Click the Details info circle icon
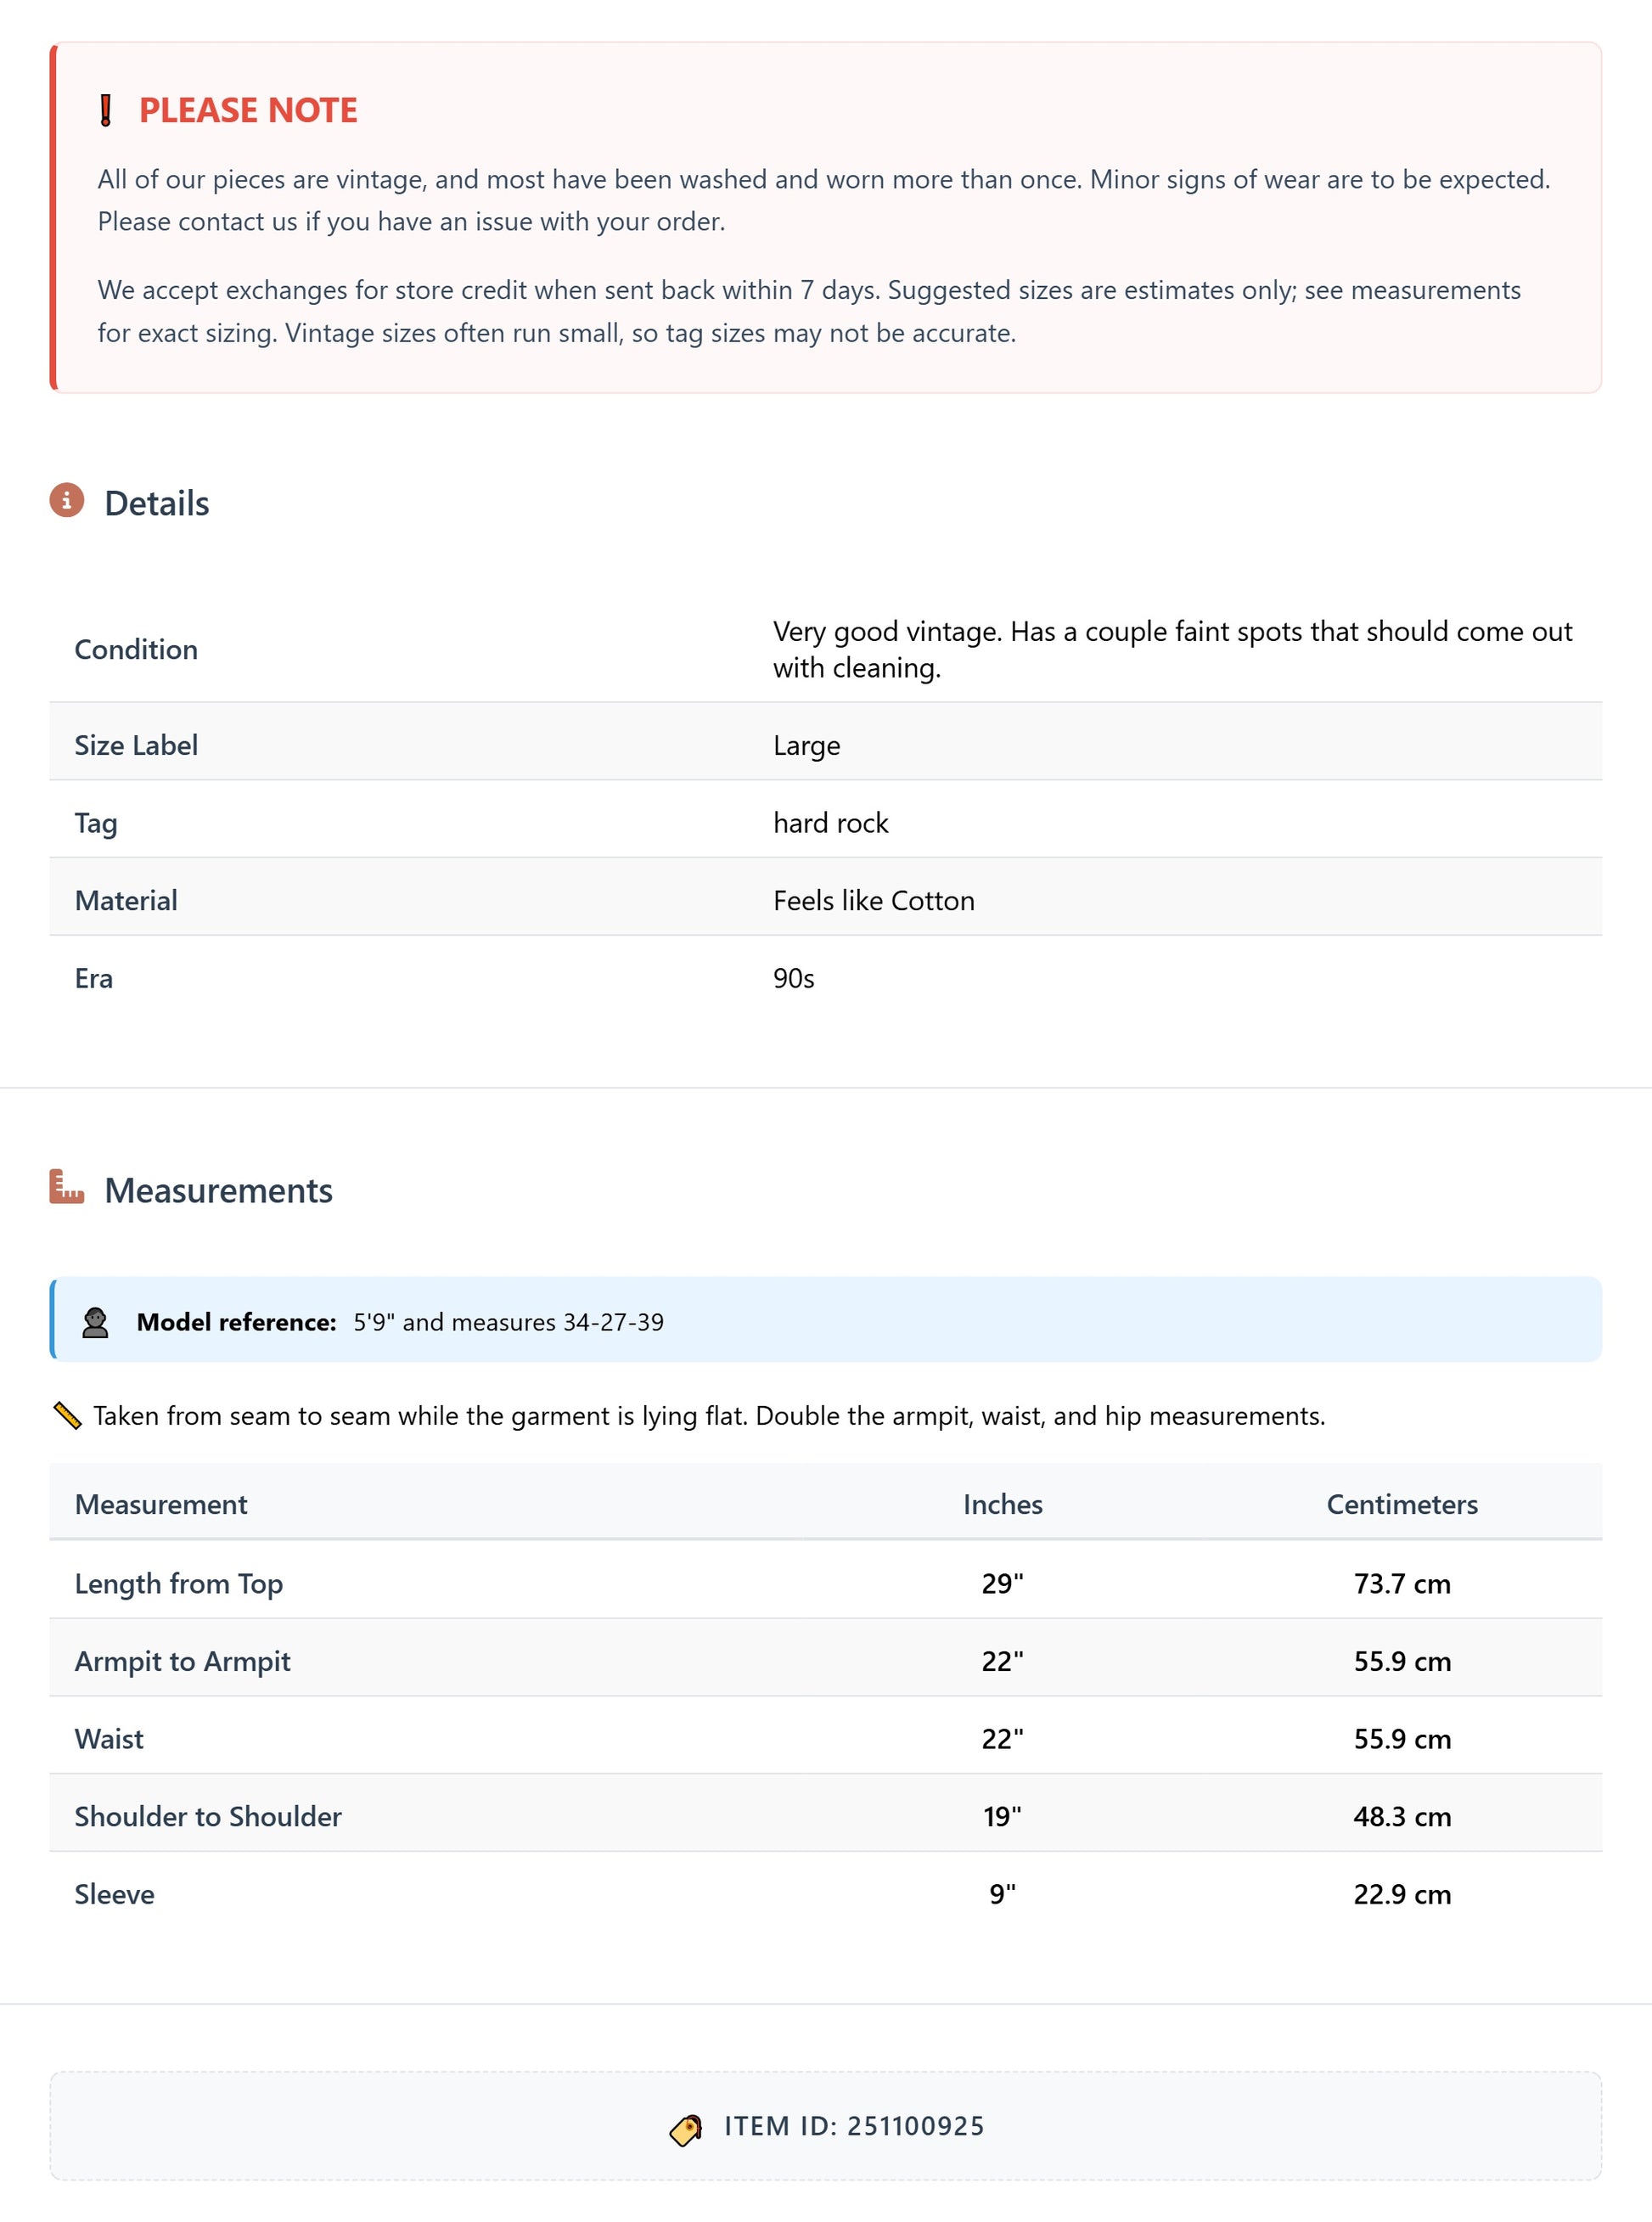1652x2222 pixels. pos(67,500)
